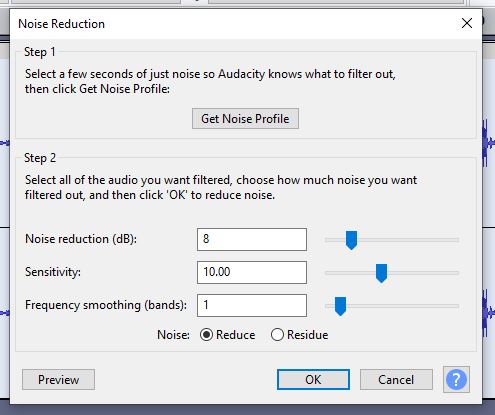Click the Noise Reduction title bar
Image resolution: width=495 pixels, height=415 pixels.
pos(233,24)
